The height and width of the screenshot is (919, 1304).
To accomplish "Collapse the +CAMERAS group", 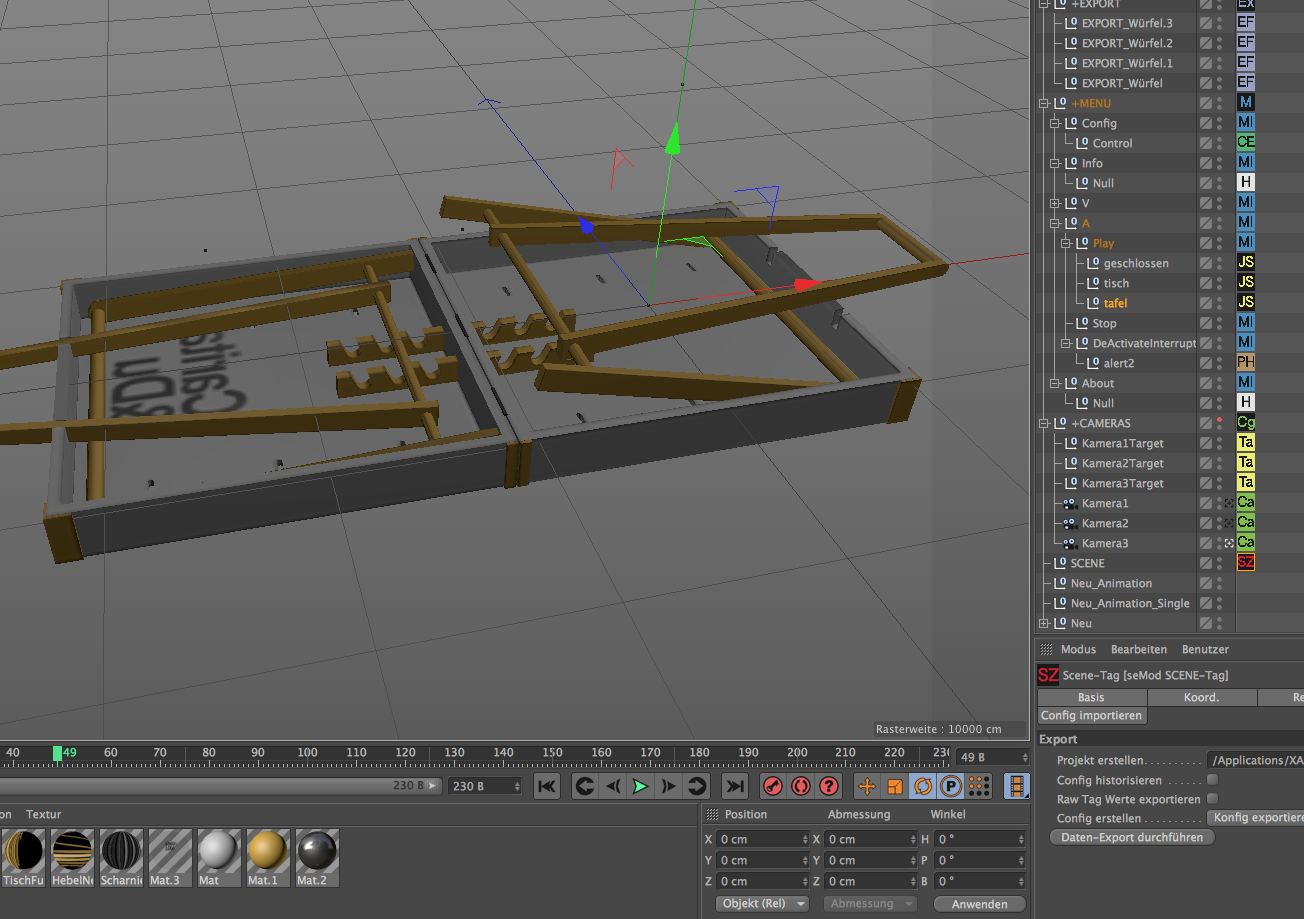I will pyautogui.click(x=1043, y=423).
